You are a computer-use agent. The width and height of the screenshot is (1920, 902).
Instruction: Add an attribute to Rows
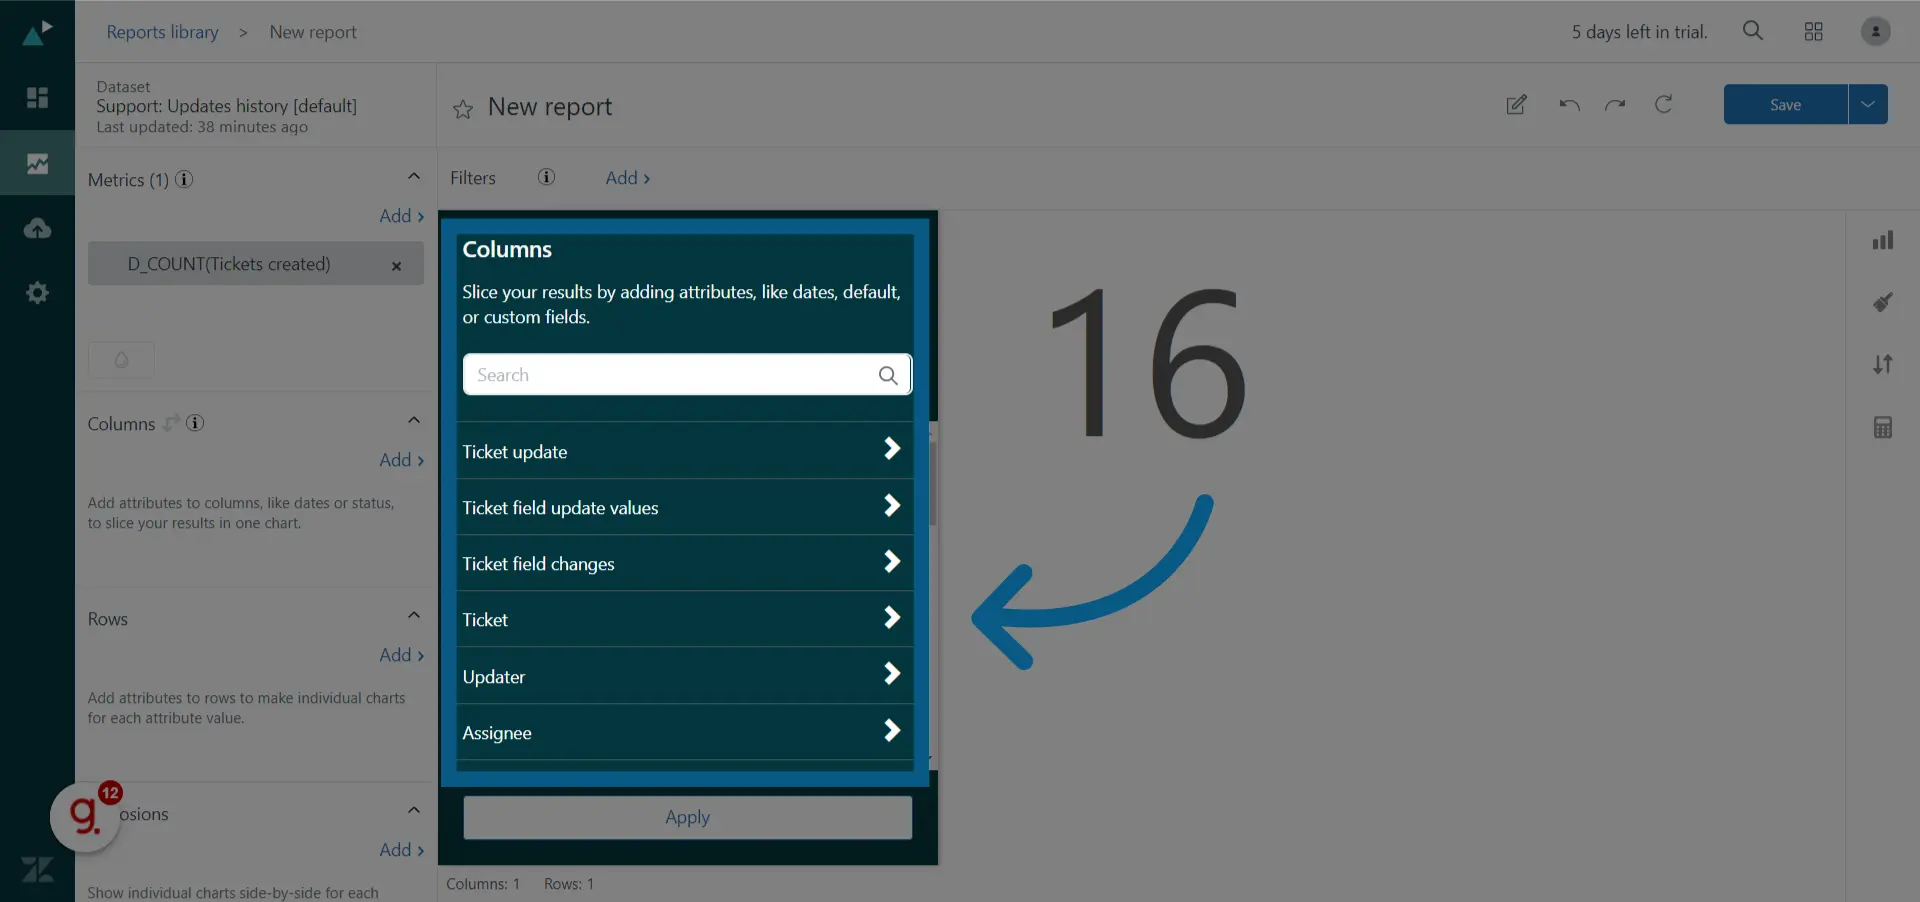tap(401, 655)
